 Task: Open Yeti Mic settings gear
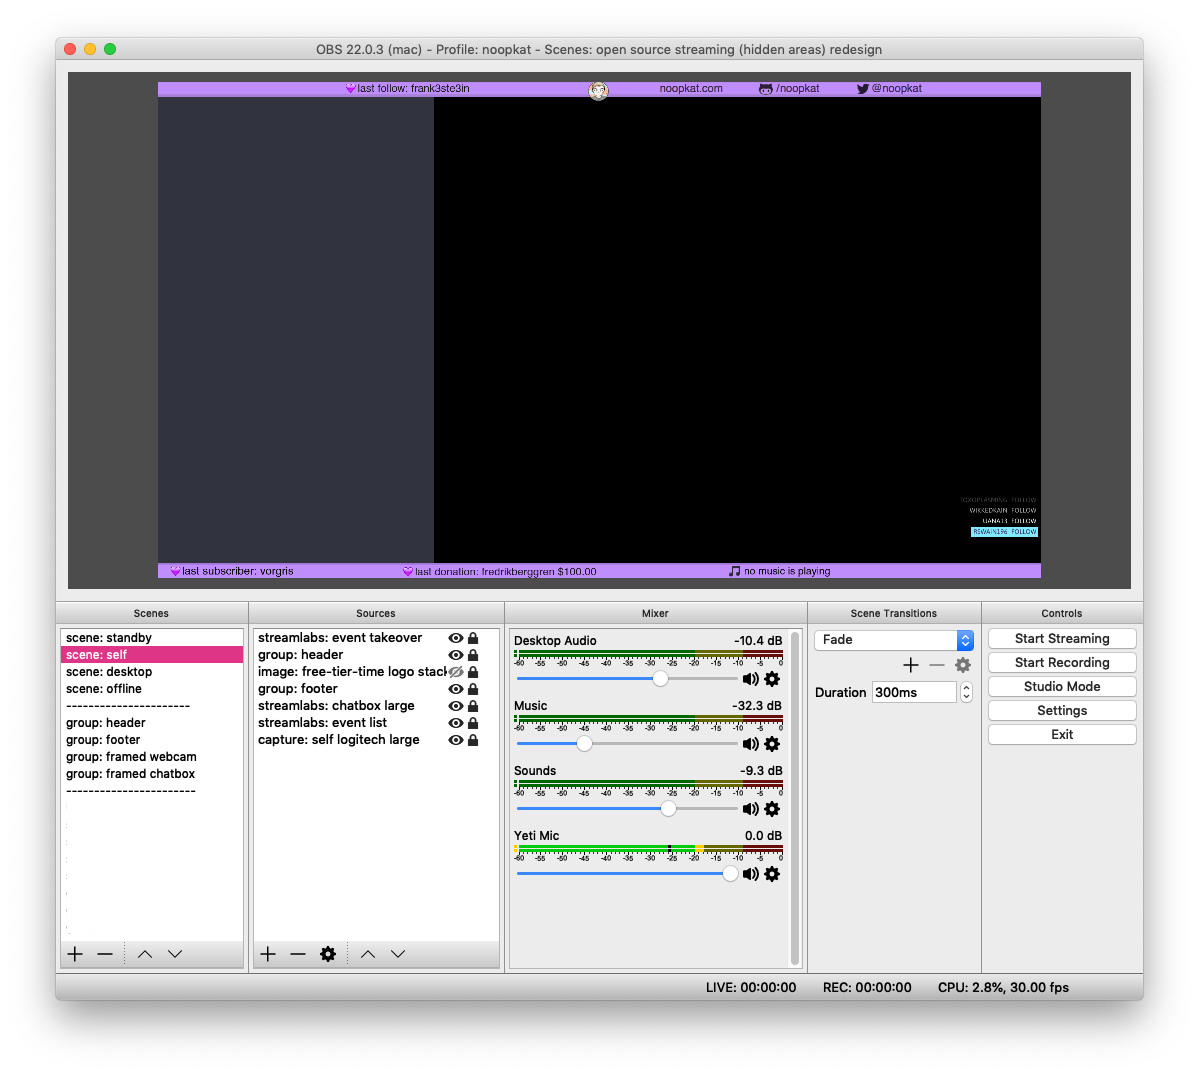772,874
